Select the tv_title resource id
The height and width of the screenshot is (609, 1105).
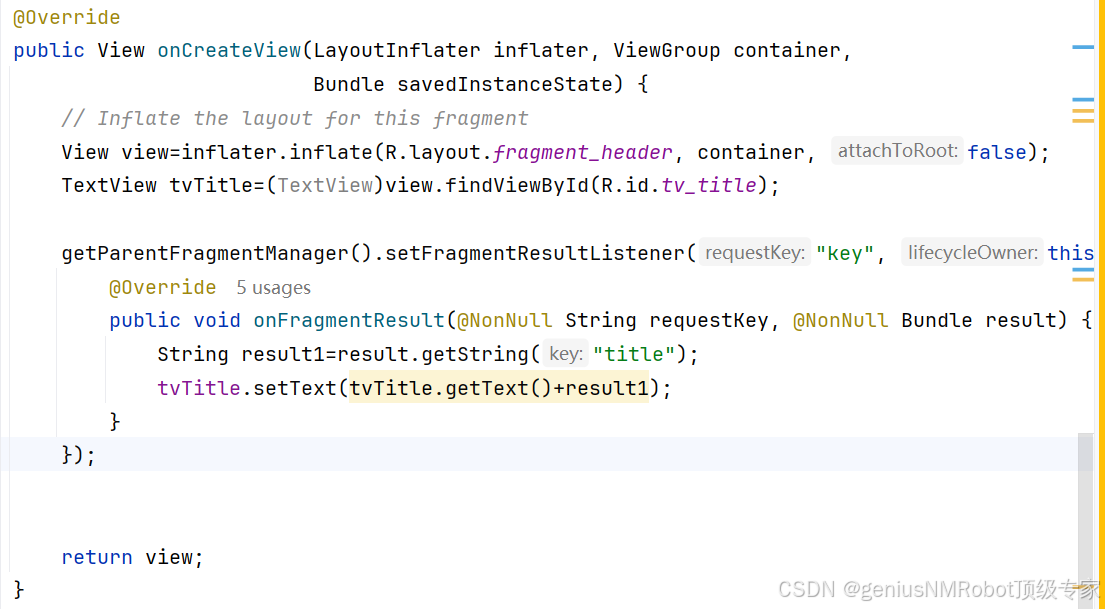[709, 185]
